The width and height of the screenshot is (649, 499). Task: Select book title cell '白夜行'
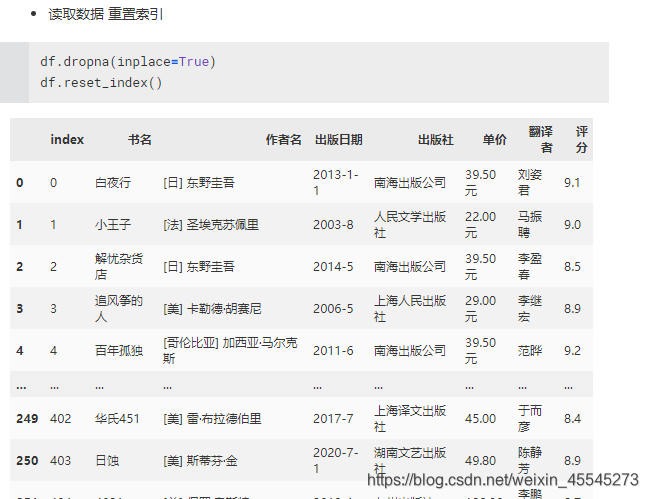tap(113, 182)
